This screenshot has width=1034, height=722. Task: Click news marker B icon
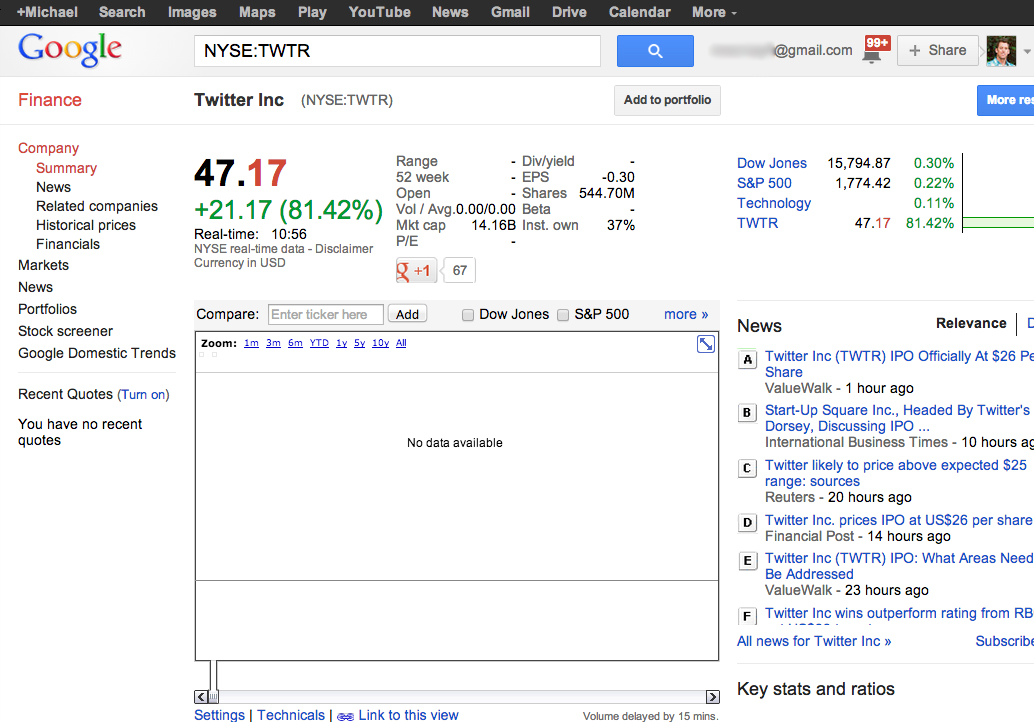click(747, 413)
